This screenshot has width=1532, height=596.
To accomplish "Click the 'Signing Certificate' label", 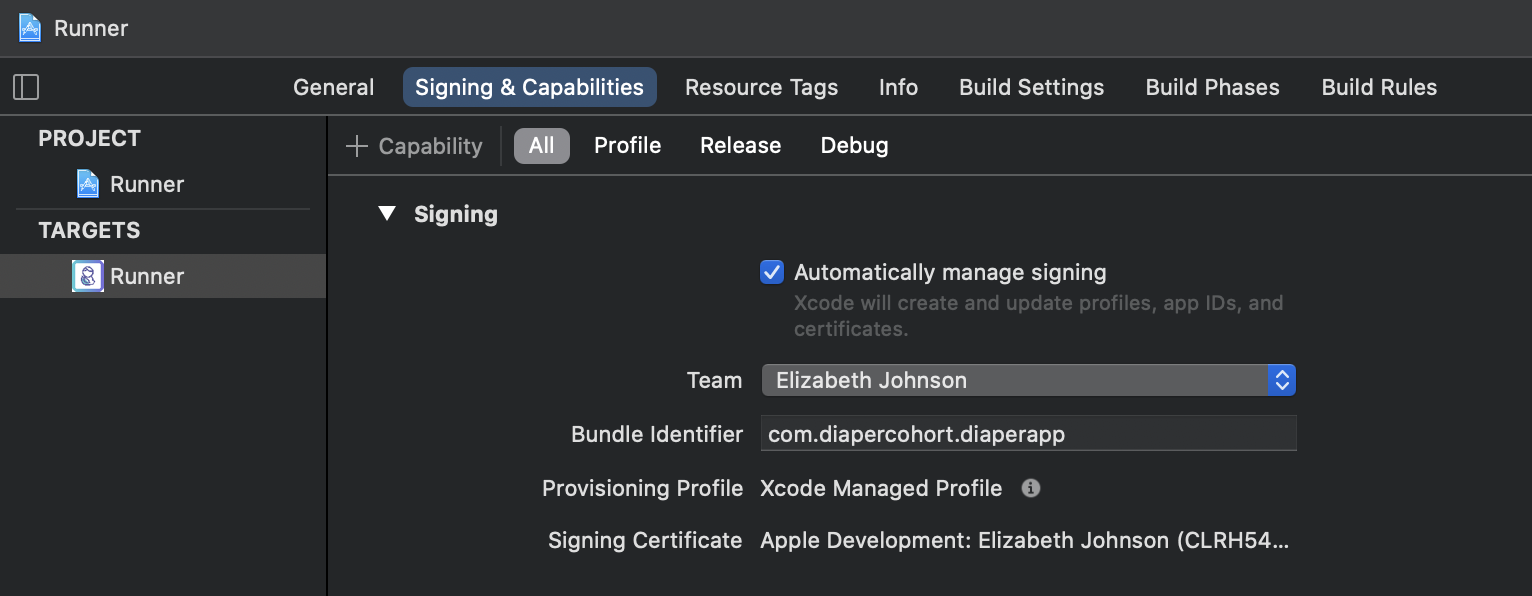I will coord(645,541).
